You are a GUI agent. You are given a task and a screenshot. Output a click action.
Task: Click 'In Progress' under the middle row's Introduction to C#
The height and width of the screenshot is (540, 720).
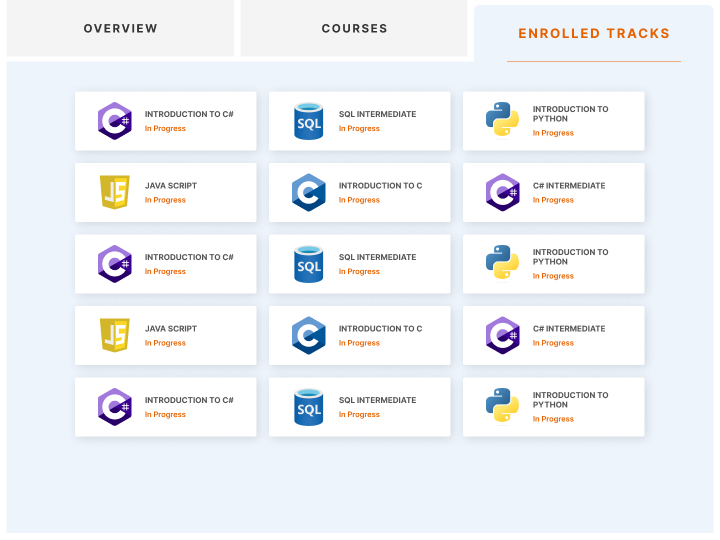[165, 271]
